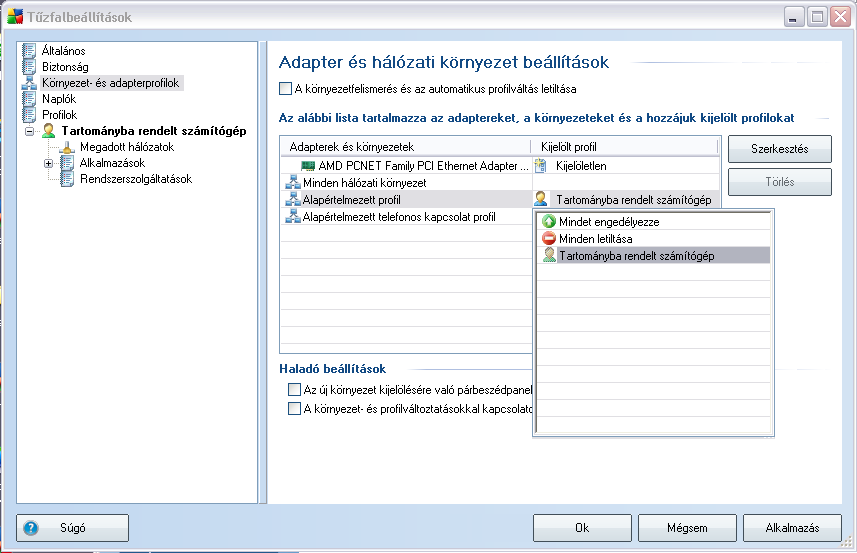Click the red Minden letiltása icon
Viewport: 857px width, 553px height.
[x=549, y=238]
